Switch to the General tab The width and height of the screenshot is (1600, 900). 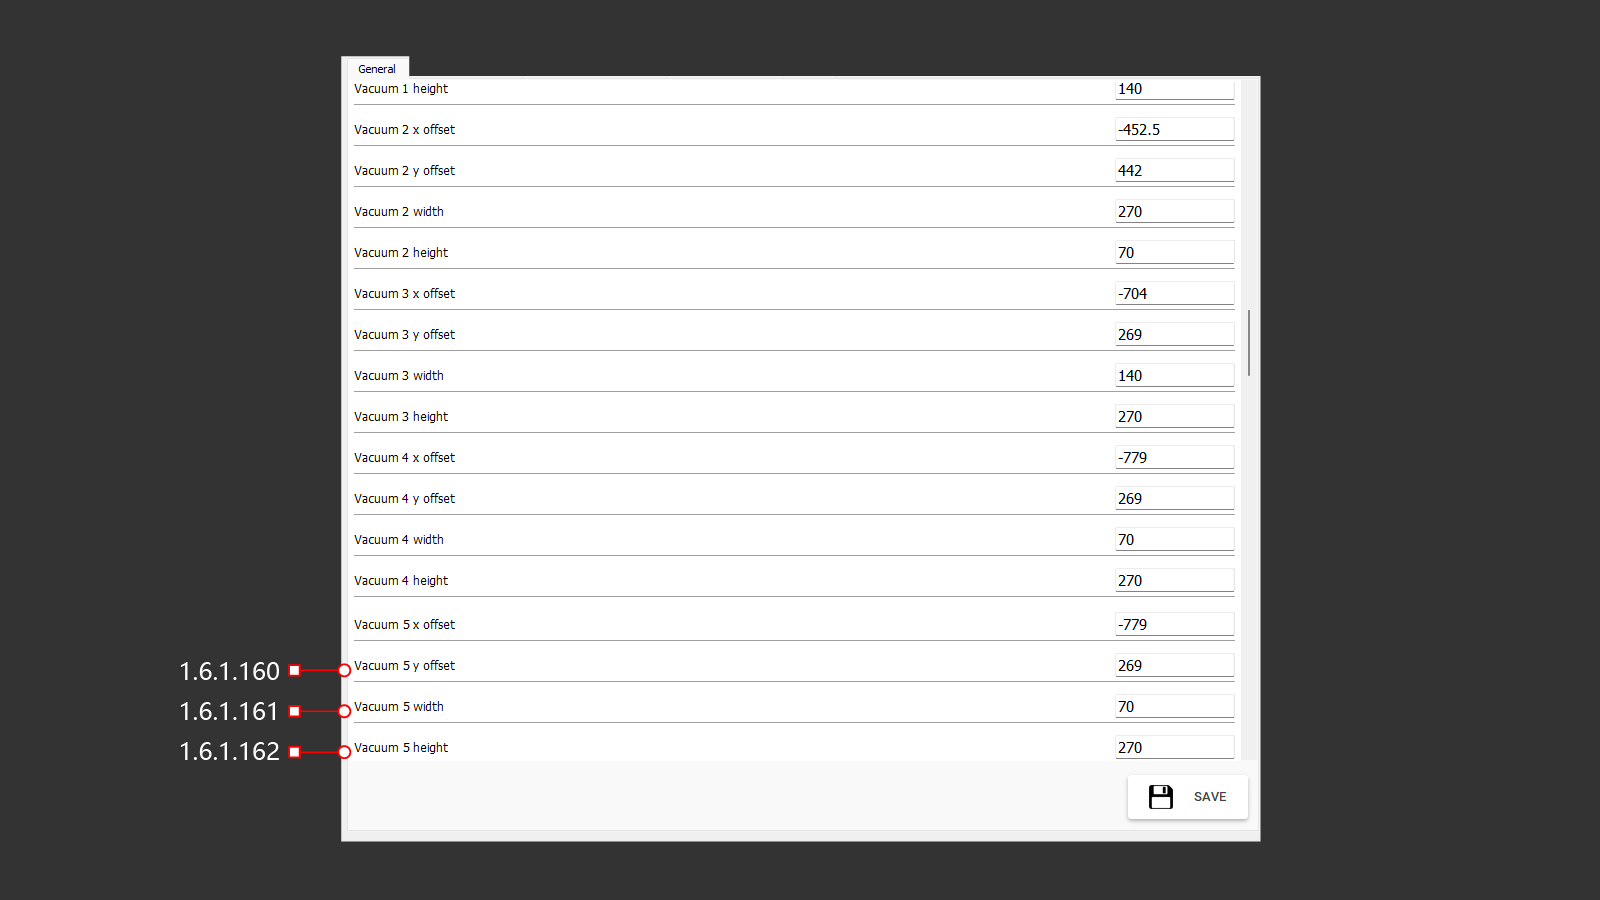click(x=376, y=69)
